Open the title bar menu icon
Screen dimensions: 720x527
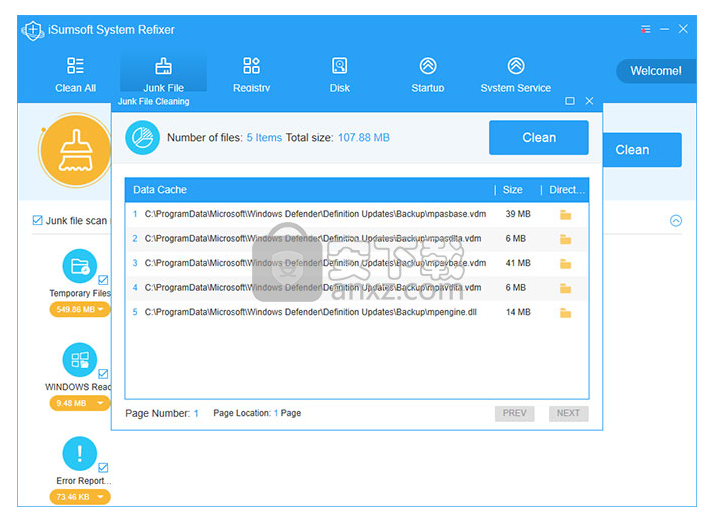(646, 29)
